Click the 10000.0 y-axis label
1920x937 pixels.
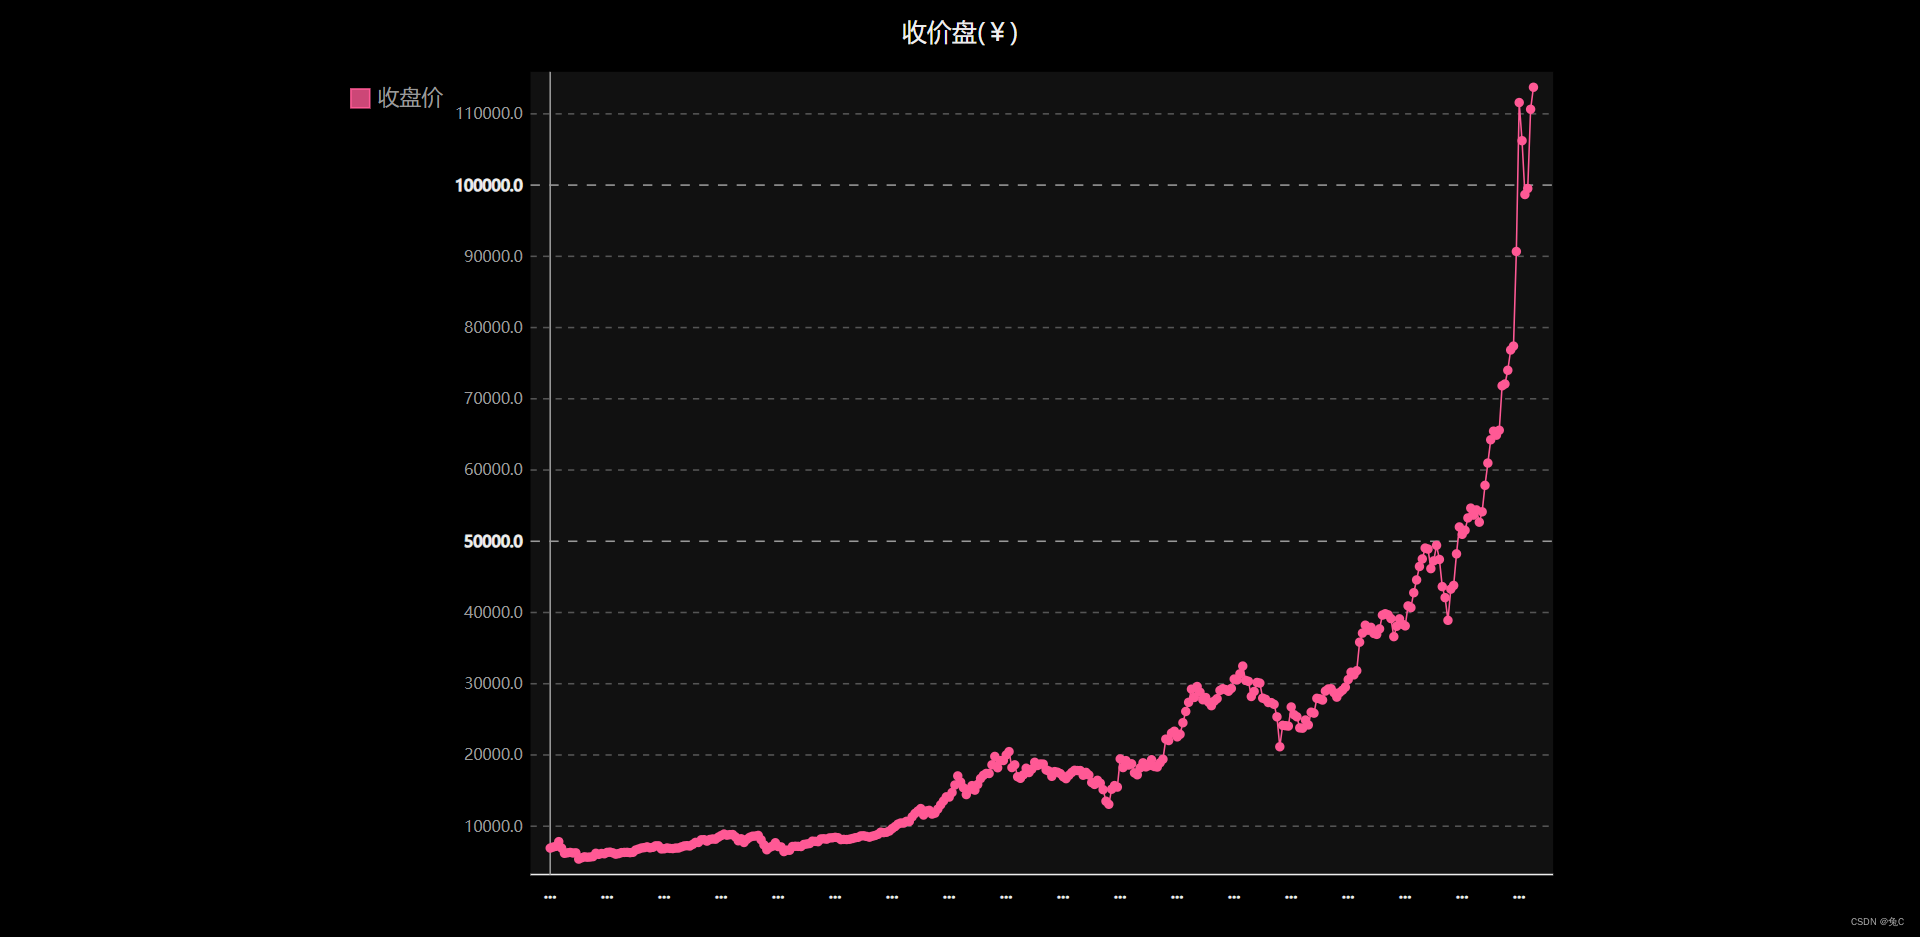tap(493, 826)
